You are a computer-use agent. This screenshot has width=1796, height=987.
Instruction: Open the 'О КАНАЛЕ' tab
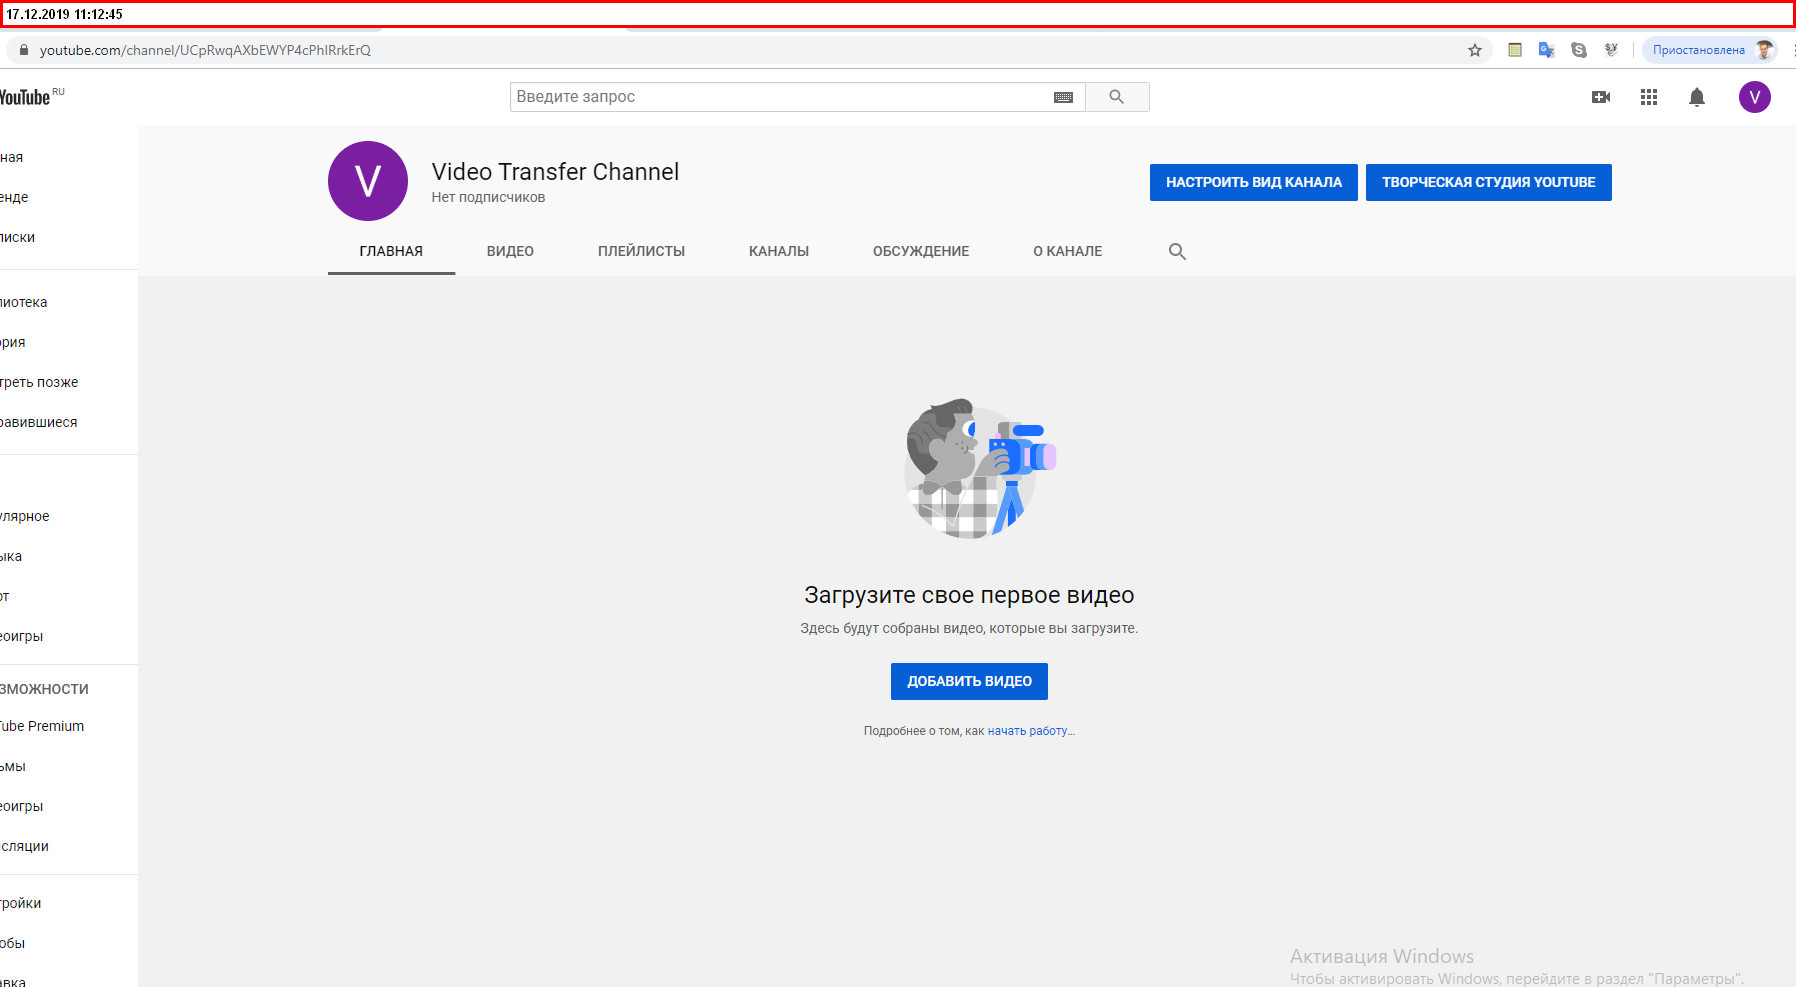pos(1068,251)
